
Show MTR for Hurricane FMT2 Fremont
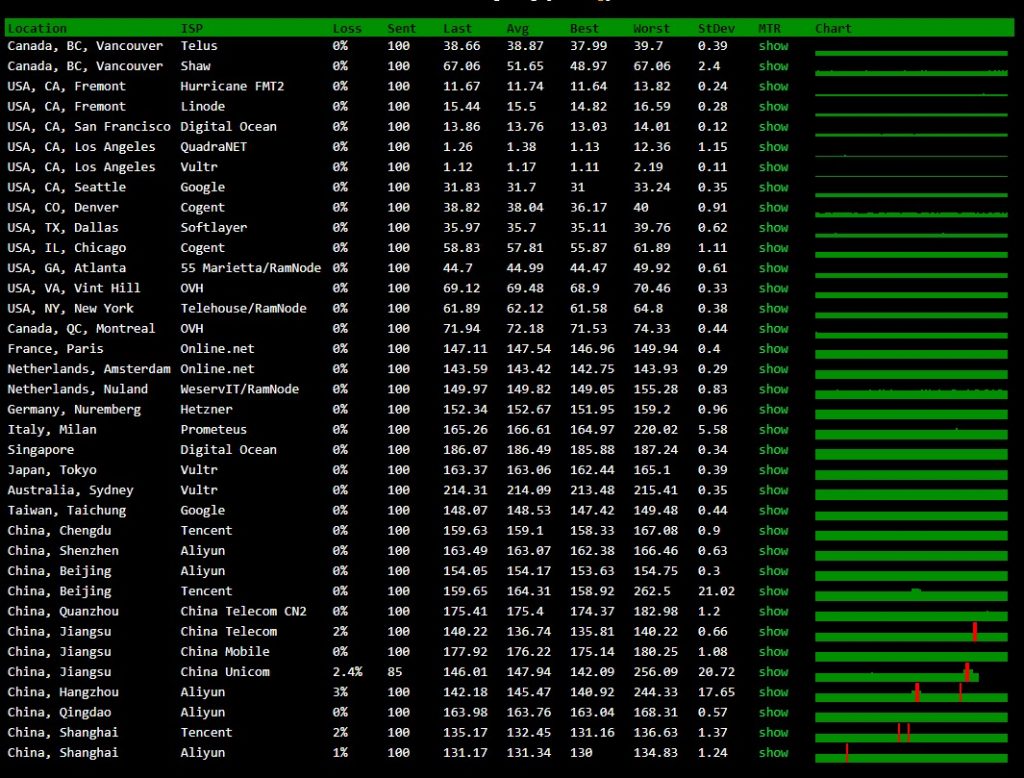click(773, 86)
